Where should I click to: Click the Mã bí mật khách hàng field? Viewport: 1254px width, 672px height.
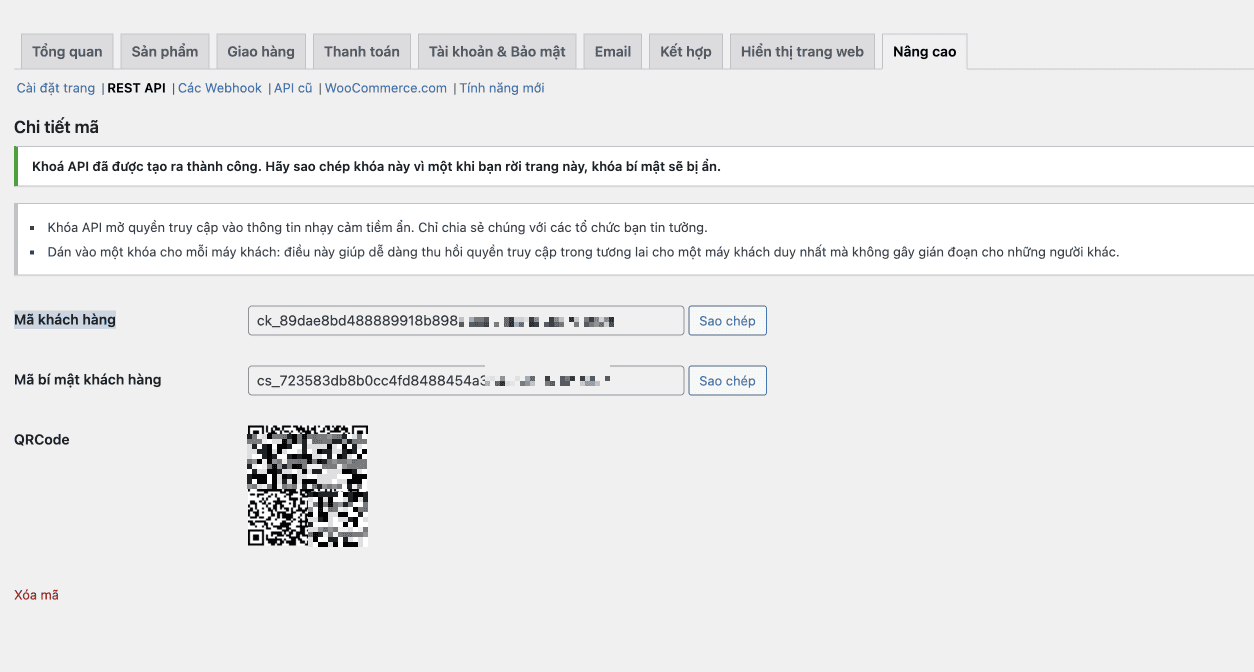click(466, 381)
